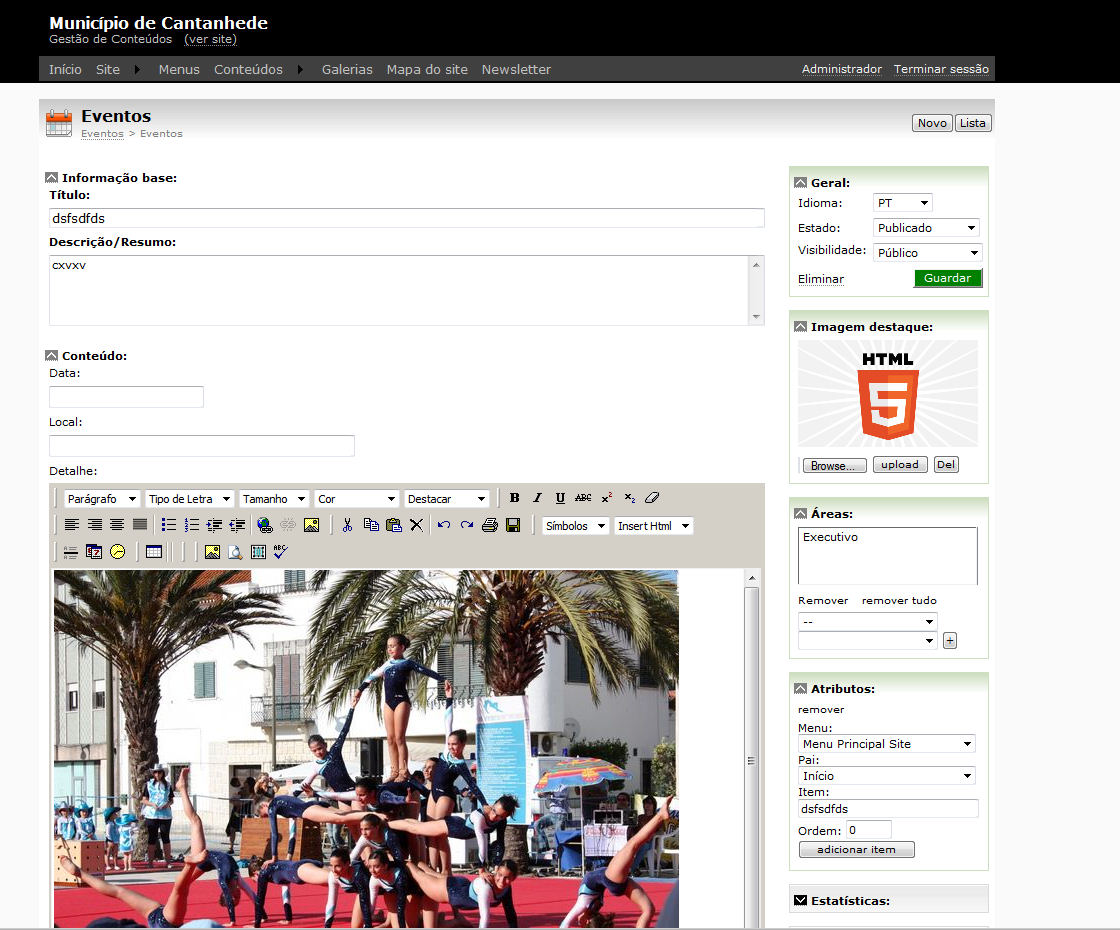Insert a table in the editor

tap(153, 551)
